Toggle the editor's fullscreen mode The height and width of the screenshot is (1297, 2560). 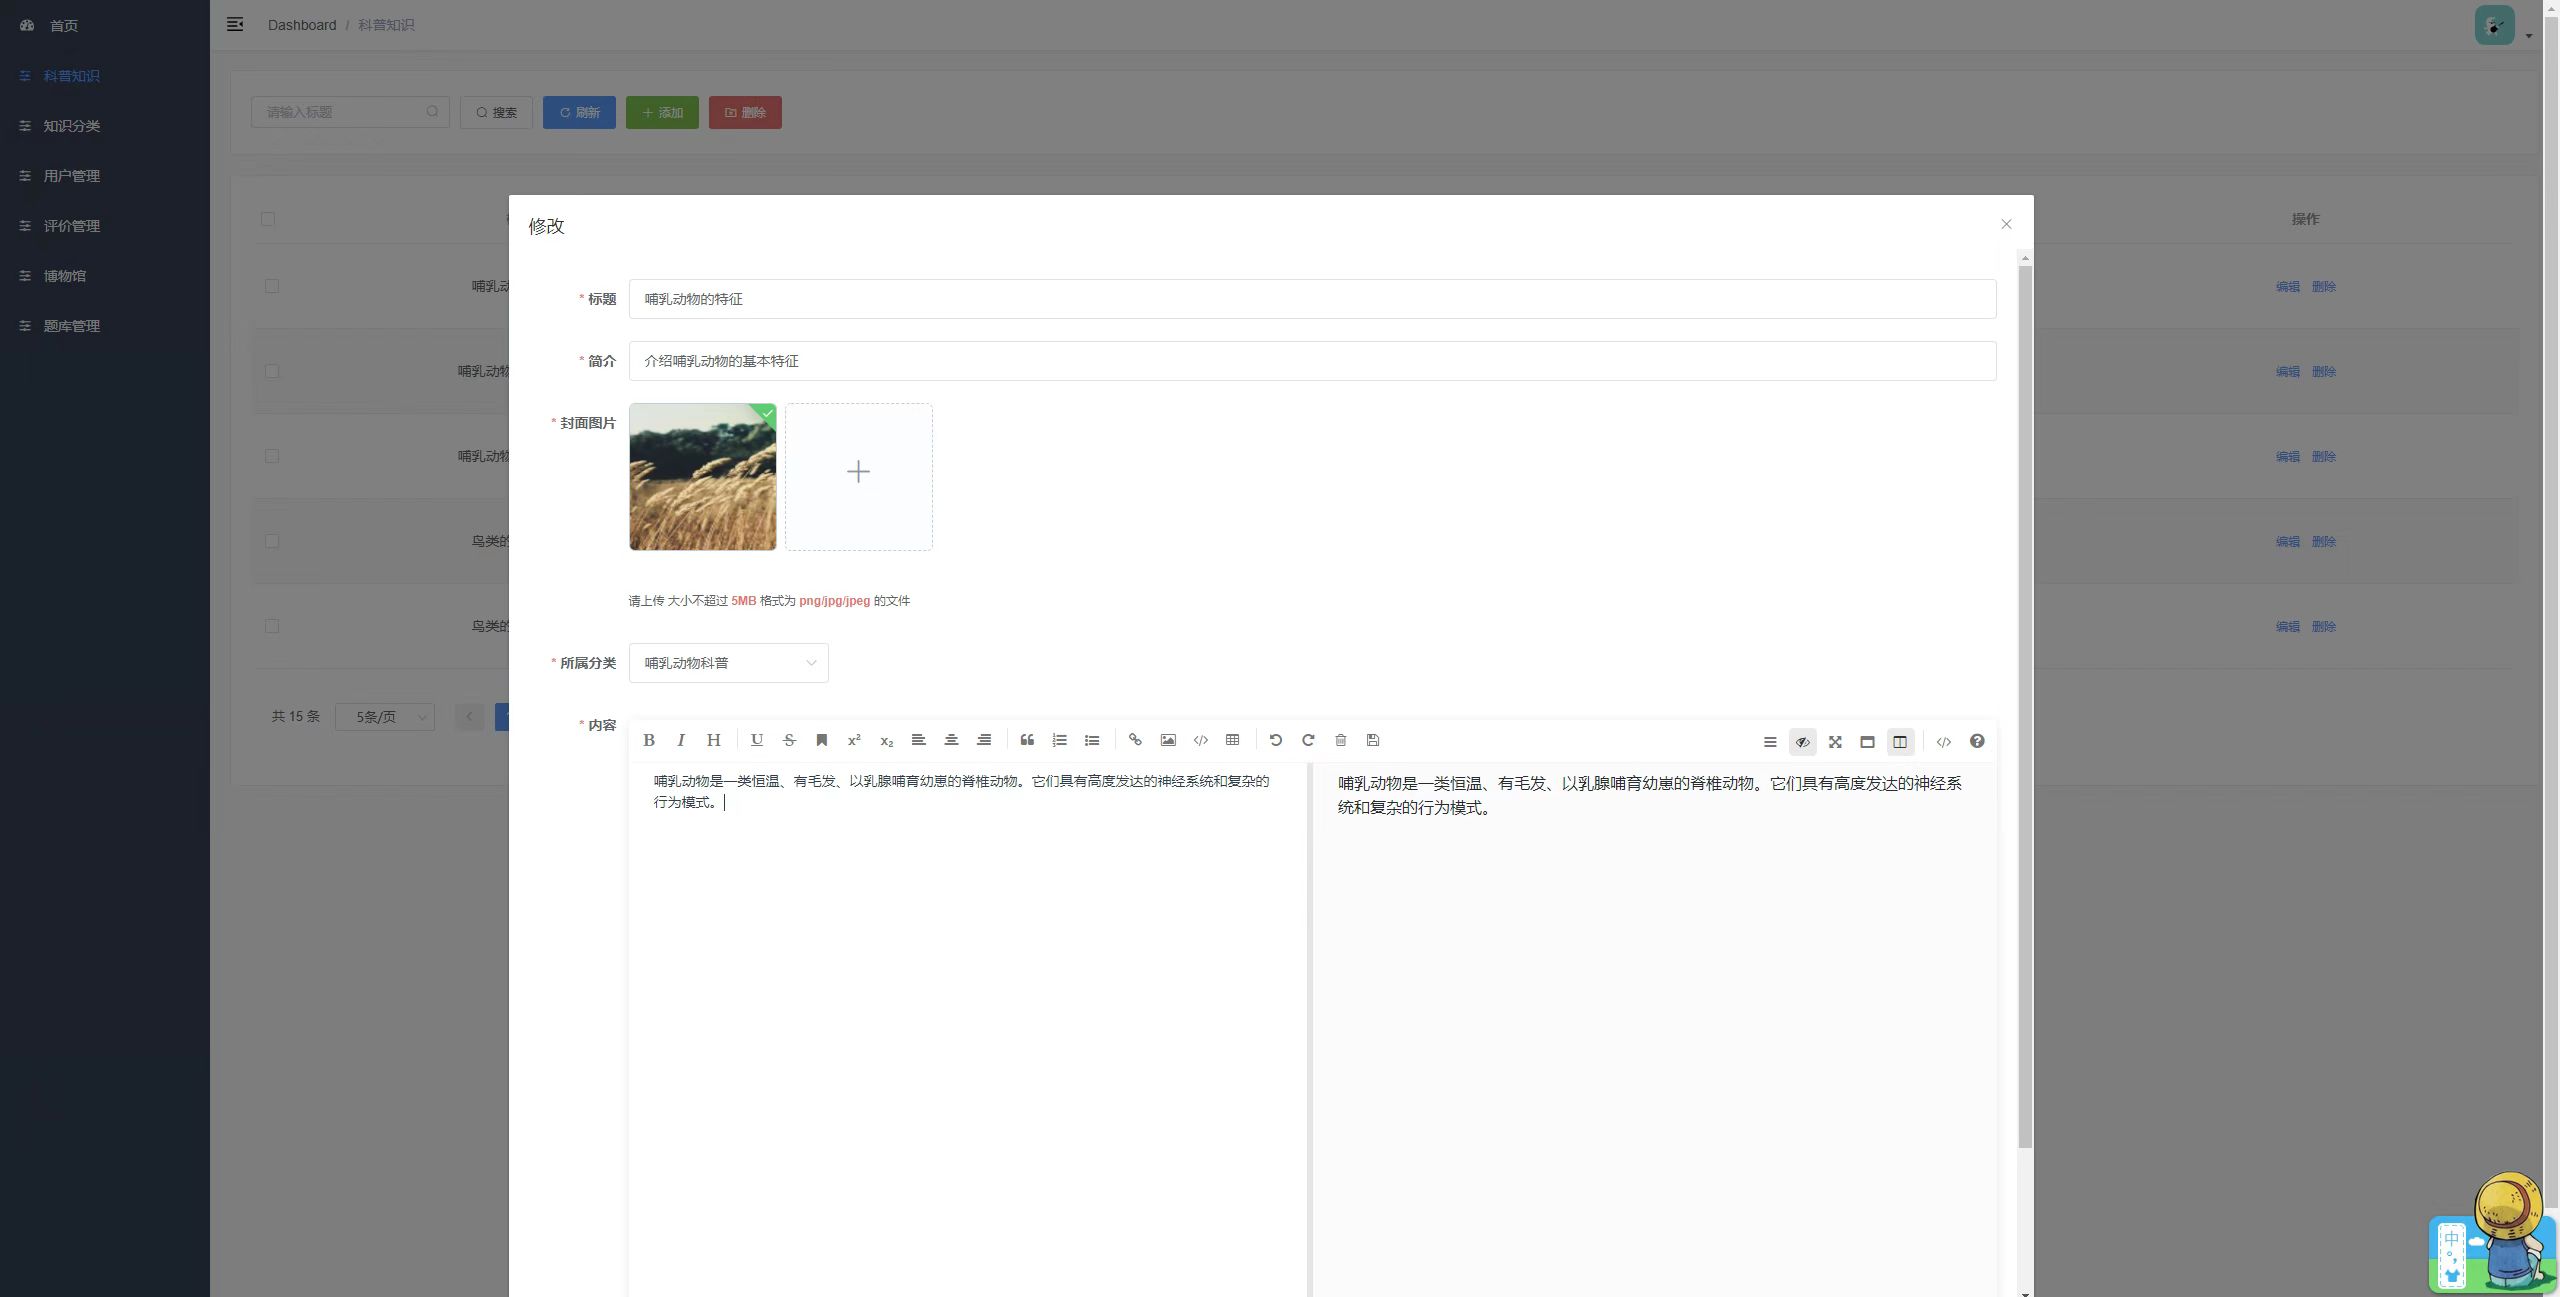click(1835, 742)
